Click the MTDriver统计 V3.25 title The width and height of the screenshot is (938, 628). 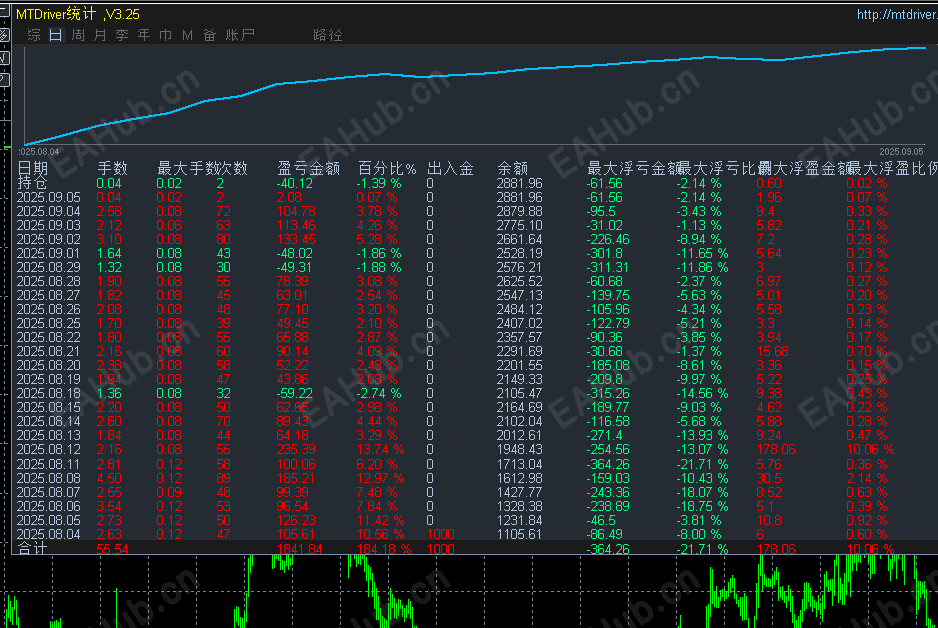tap(78, 14)
